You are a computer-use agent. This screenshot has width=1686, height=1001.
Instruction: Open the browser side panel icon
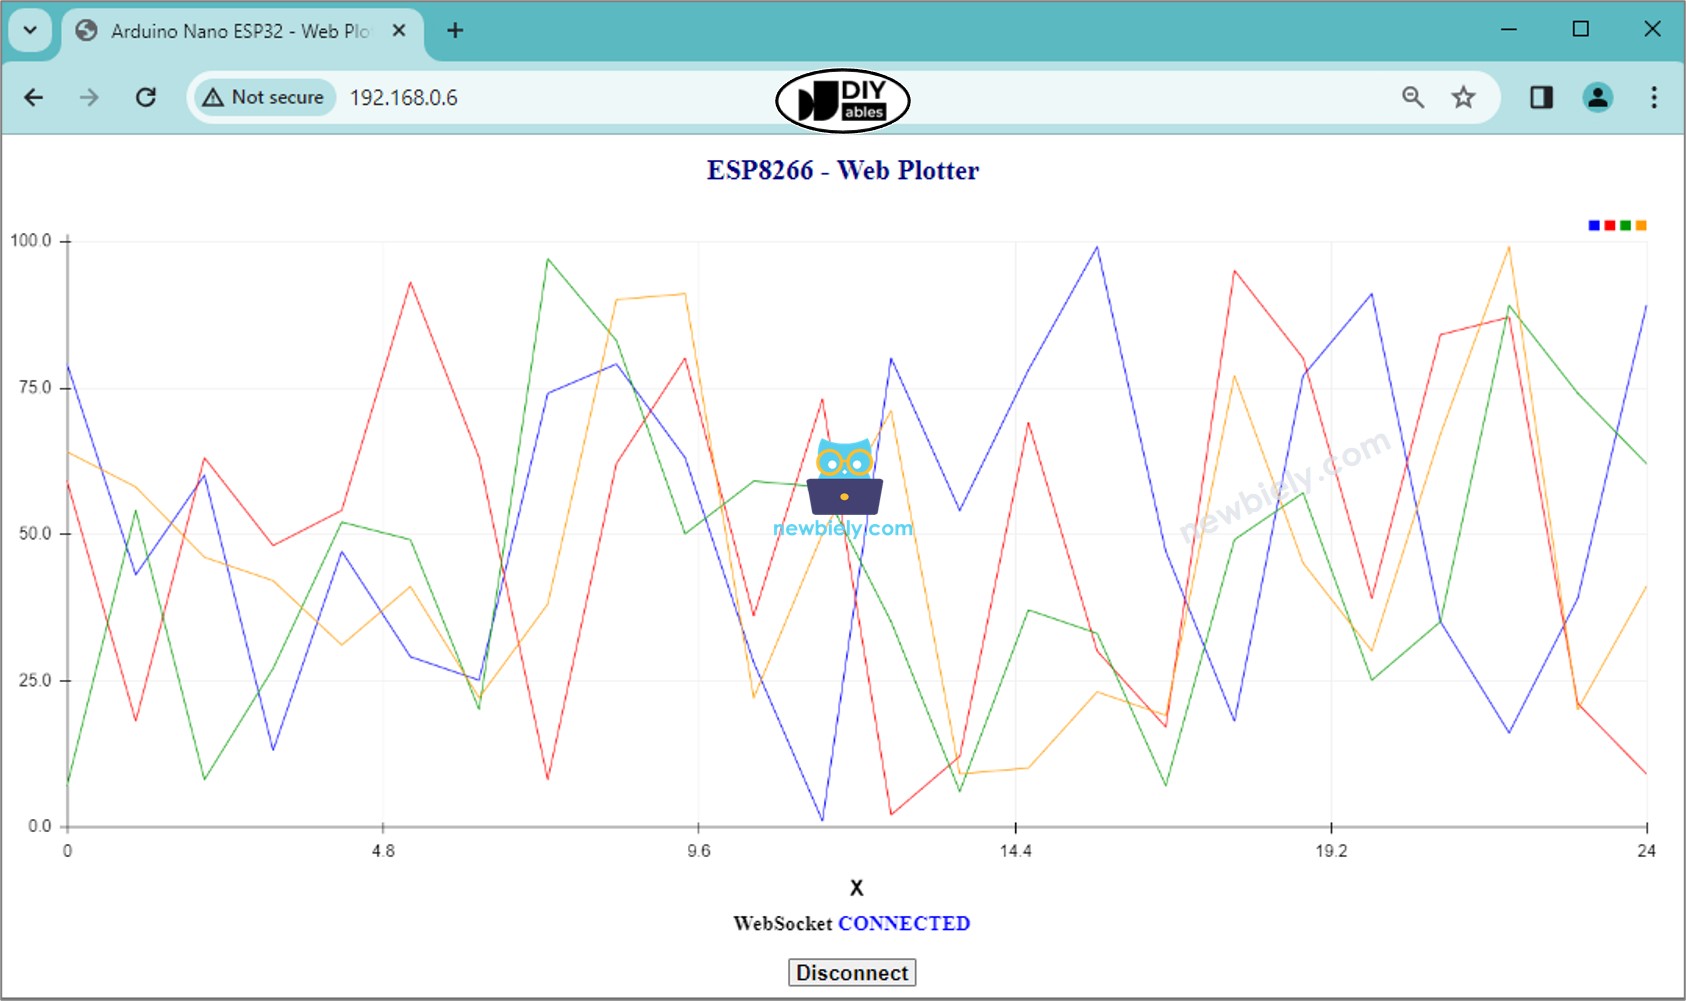[1541, 97]
